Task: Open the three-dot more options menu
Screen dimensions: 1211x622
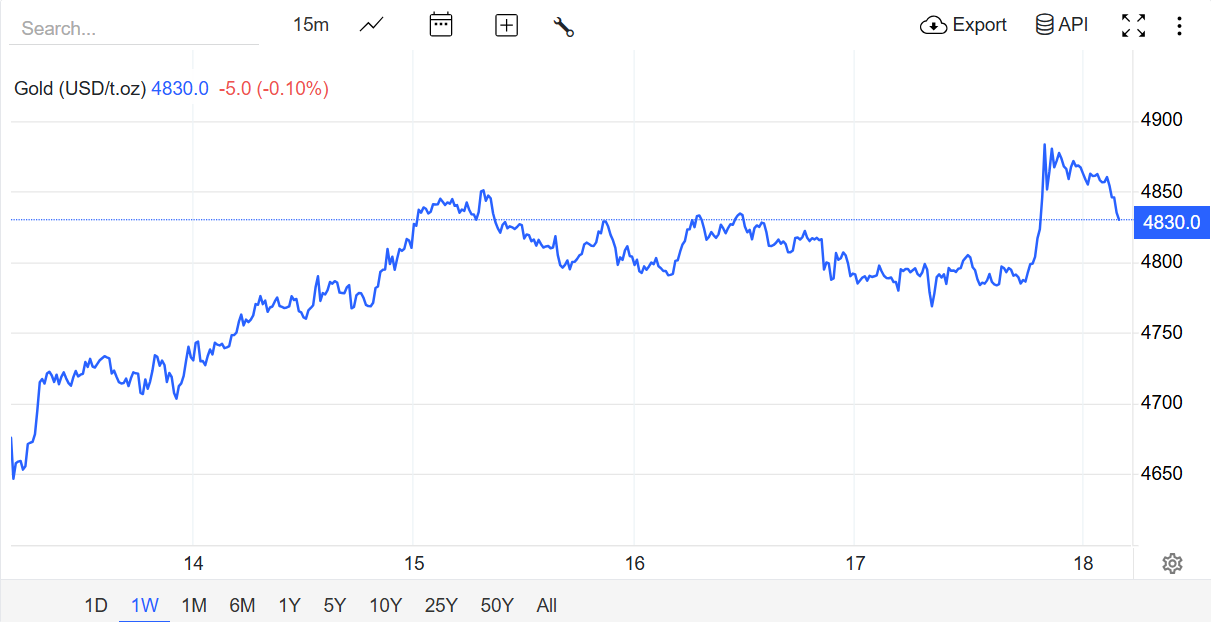Action: point(1180,26)
